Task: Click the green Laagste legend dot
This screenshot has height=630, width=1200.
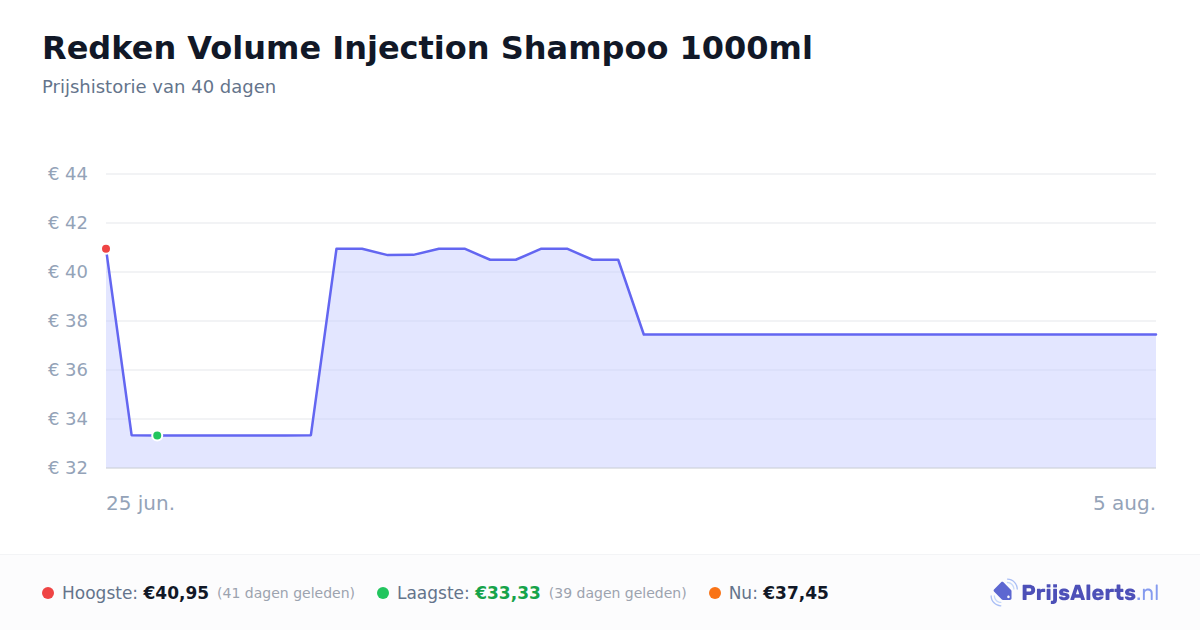Action: tap(383, 593)
